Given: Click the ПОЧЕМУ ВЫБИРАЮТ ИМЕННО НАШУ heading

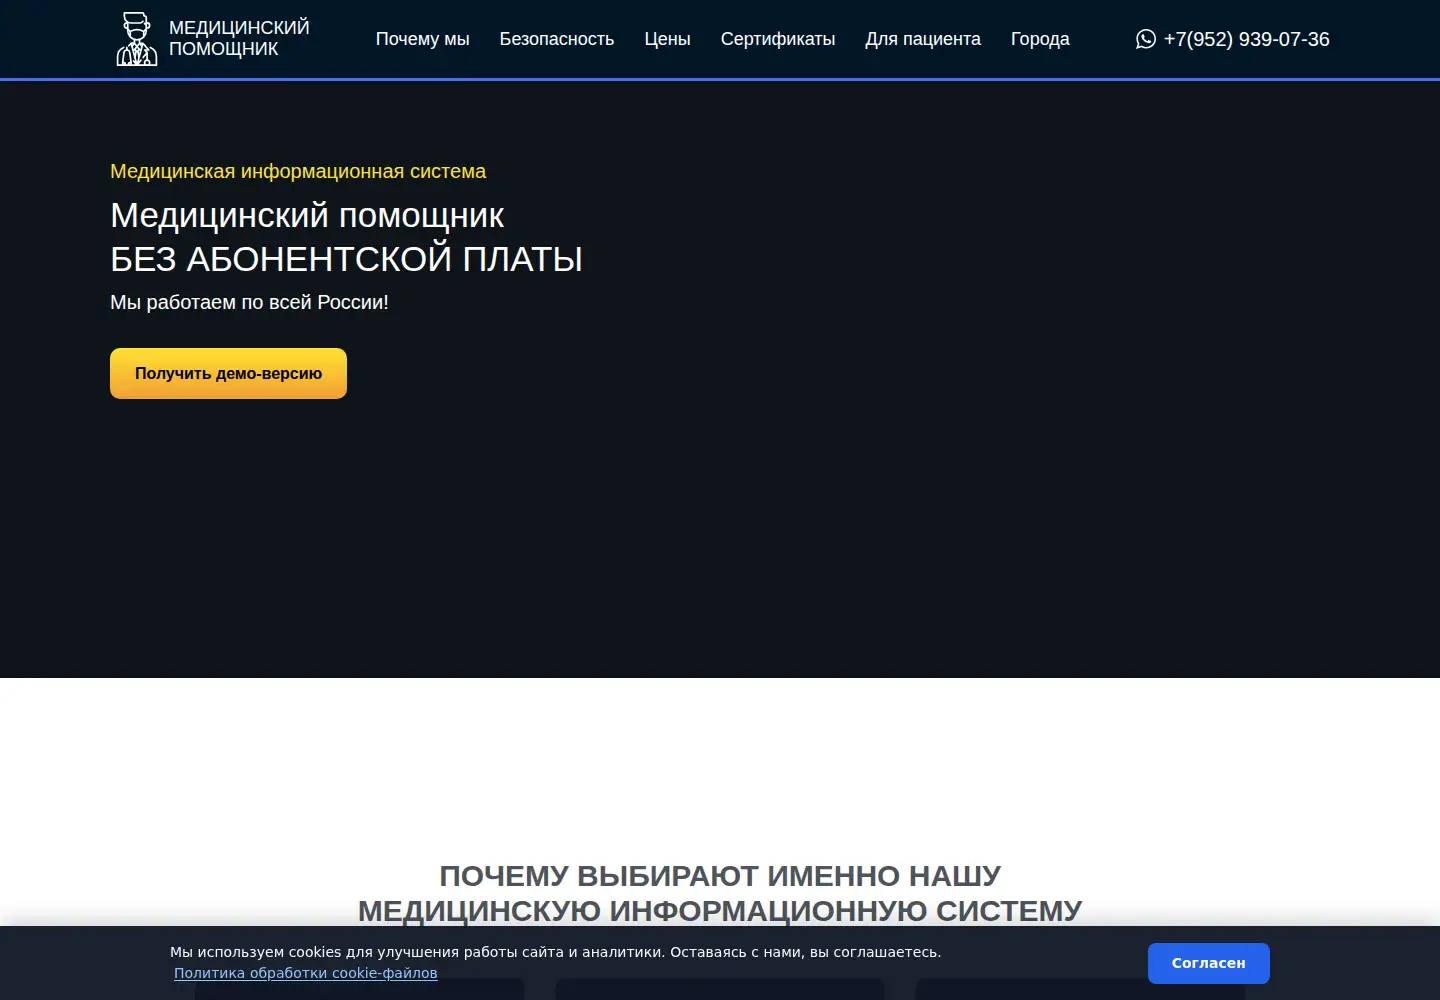Looking at the screenshot, I should pos(720,875).
